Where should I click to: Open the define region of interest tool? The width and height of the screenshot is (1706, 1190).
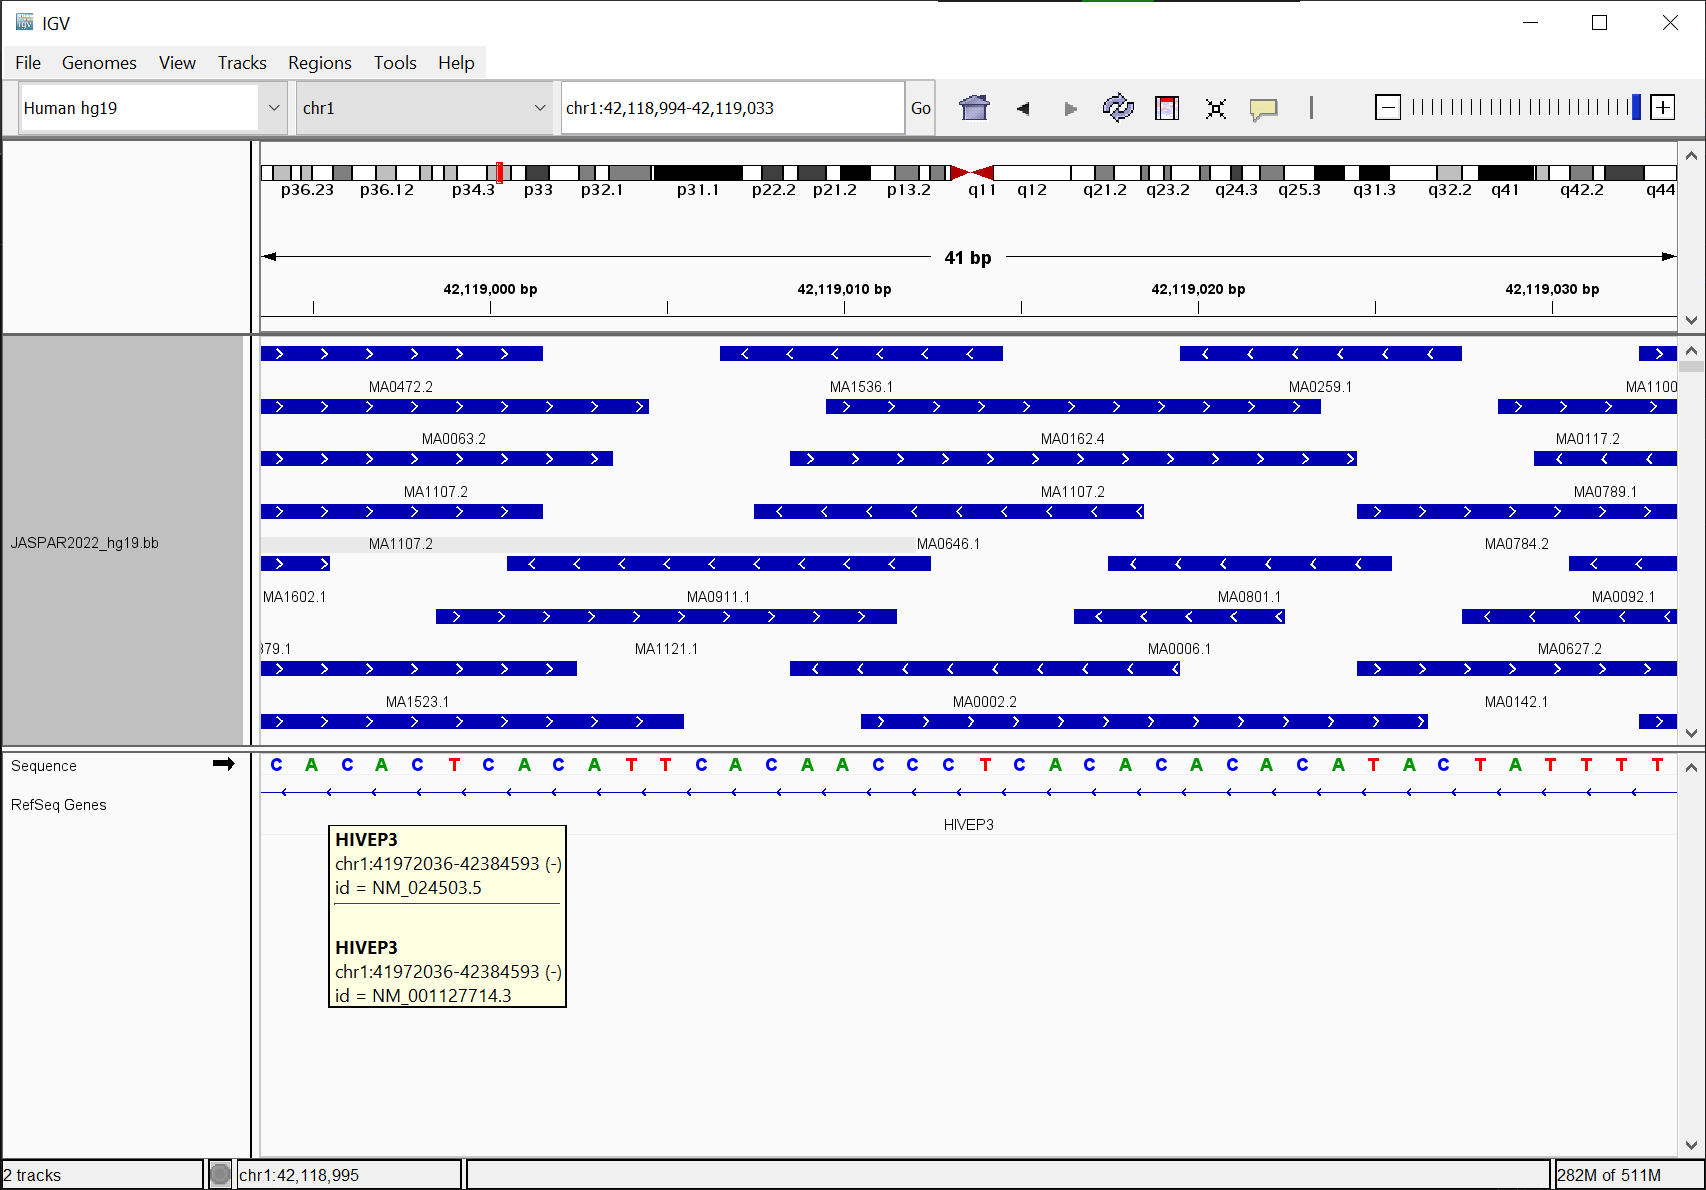(1166, 107)
